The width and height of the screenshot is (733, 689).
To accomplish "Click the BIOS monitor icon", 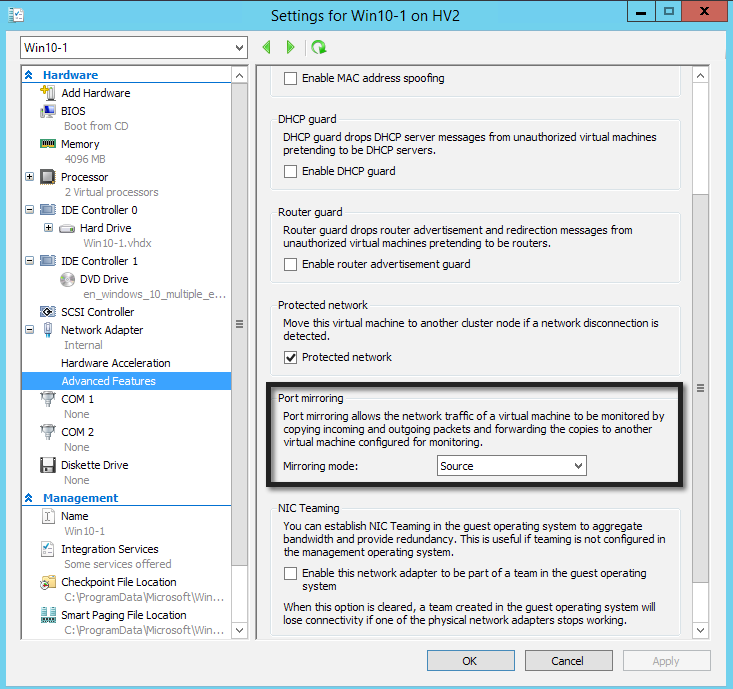I will pos(48,111).
